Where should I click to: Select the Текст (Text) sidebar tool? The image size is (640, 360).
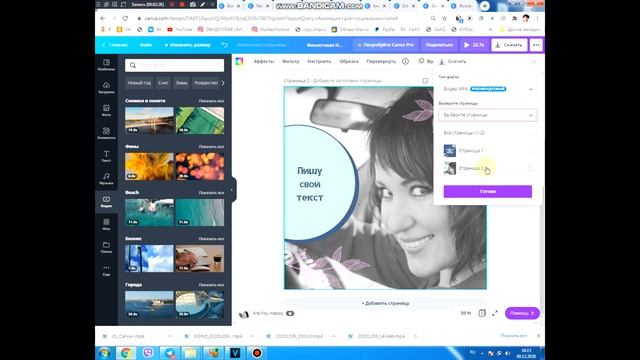(x=106, y=156)
